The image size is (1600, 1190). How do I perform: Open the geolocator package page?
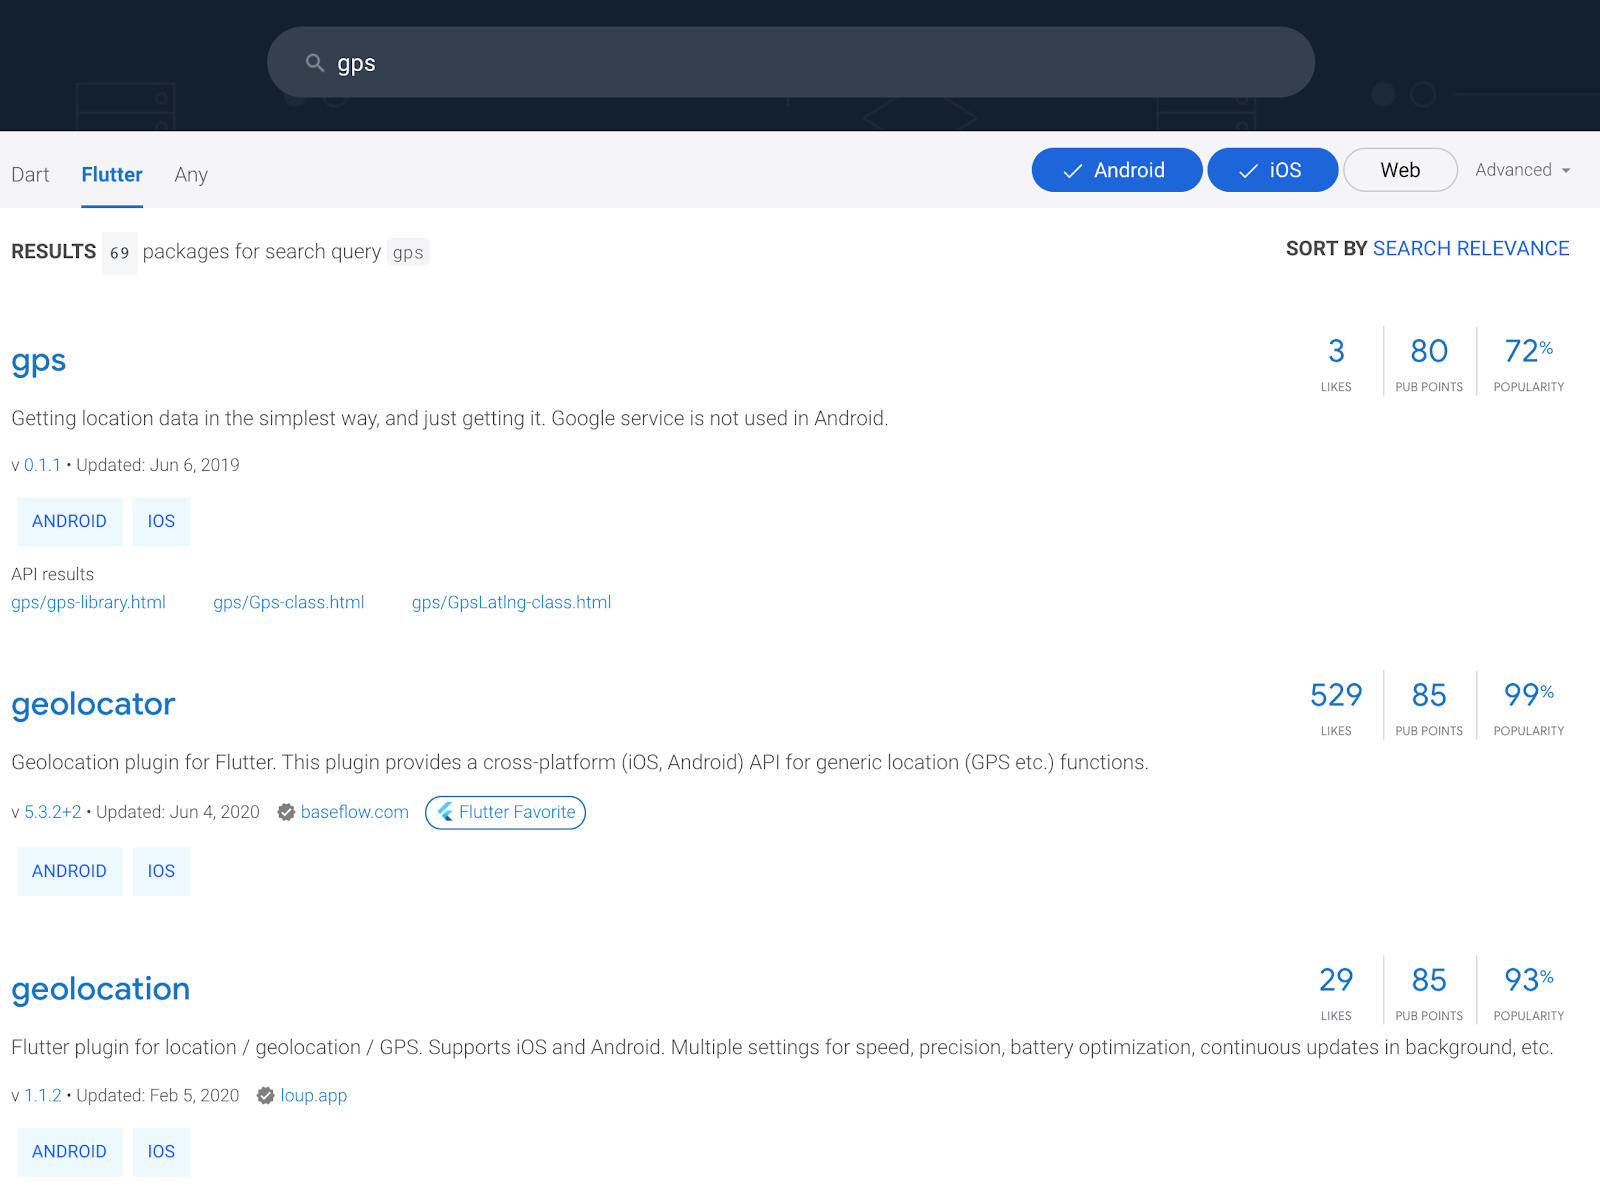pos(93,704)
